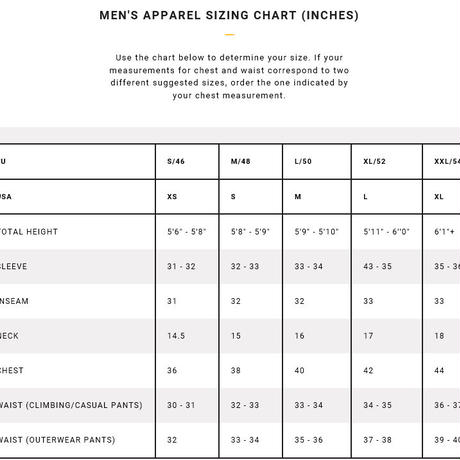Click the yellow divider under the title
The image size is (460, 460).
point(229,34)
